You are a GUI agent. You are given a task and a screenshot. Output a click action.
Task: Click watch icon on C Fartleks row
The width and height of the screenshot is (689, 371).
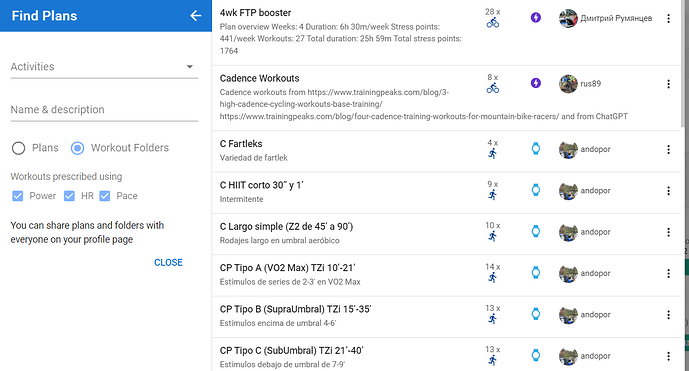(x=536, y=149)
